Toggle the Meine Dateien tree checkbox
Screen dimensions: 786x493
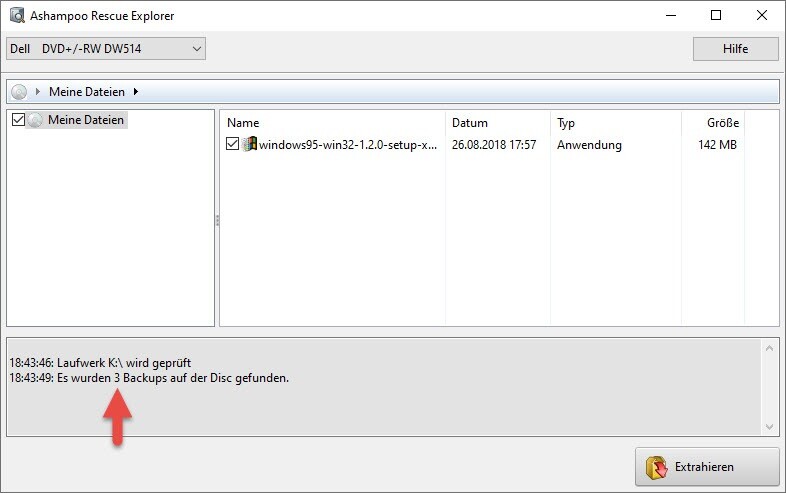pos(17,120)
